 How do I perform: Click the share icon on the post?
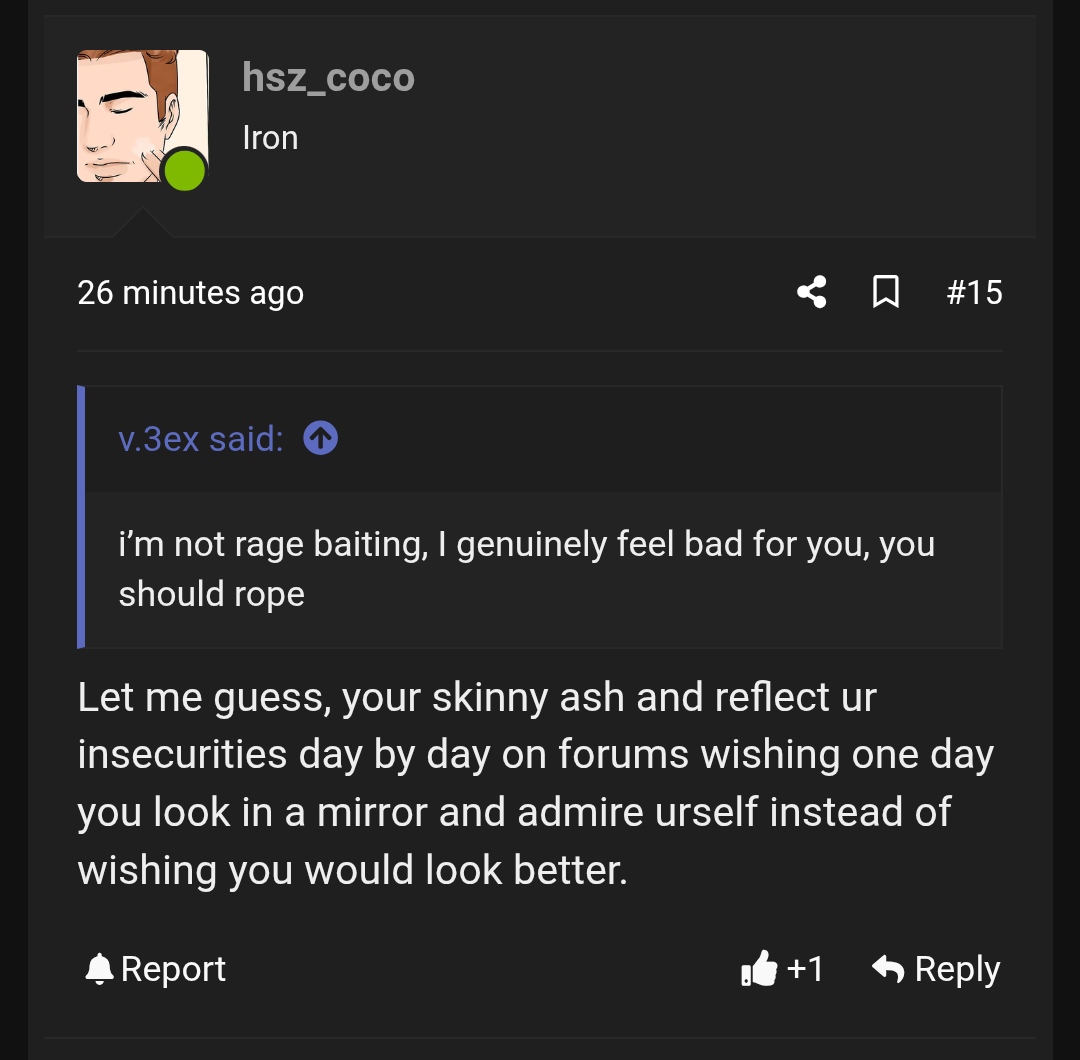[812, 292]
